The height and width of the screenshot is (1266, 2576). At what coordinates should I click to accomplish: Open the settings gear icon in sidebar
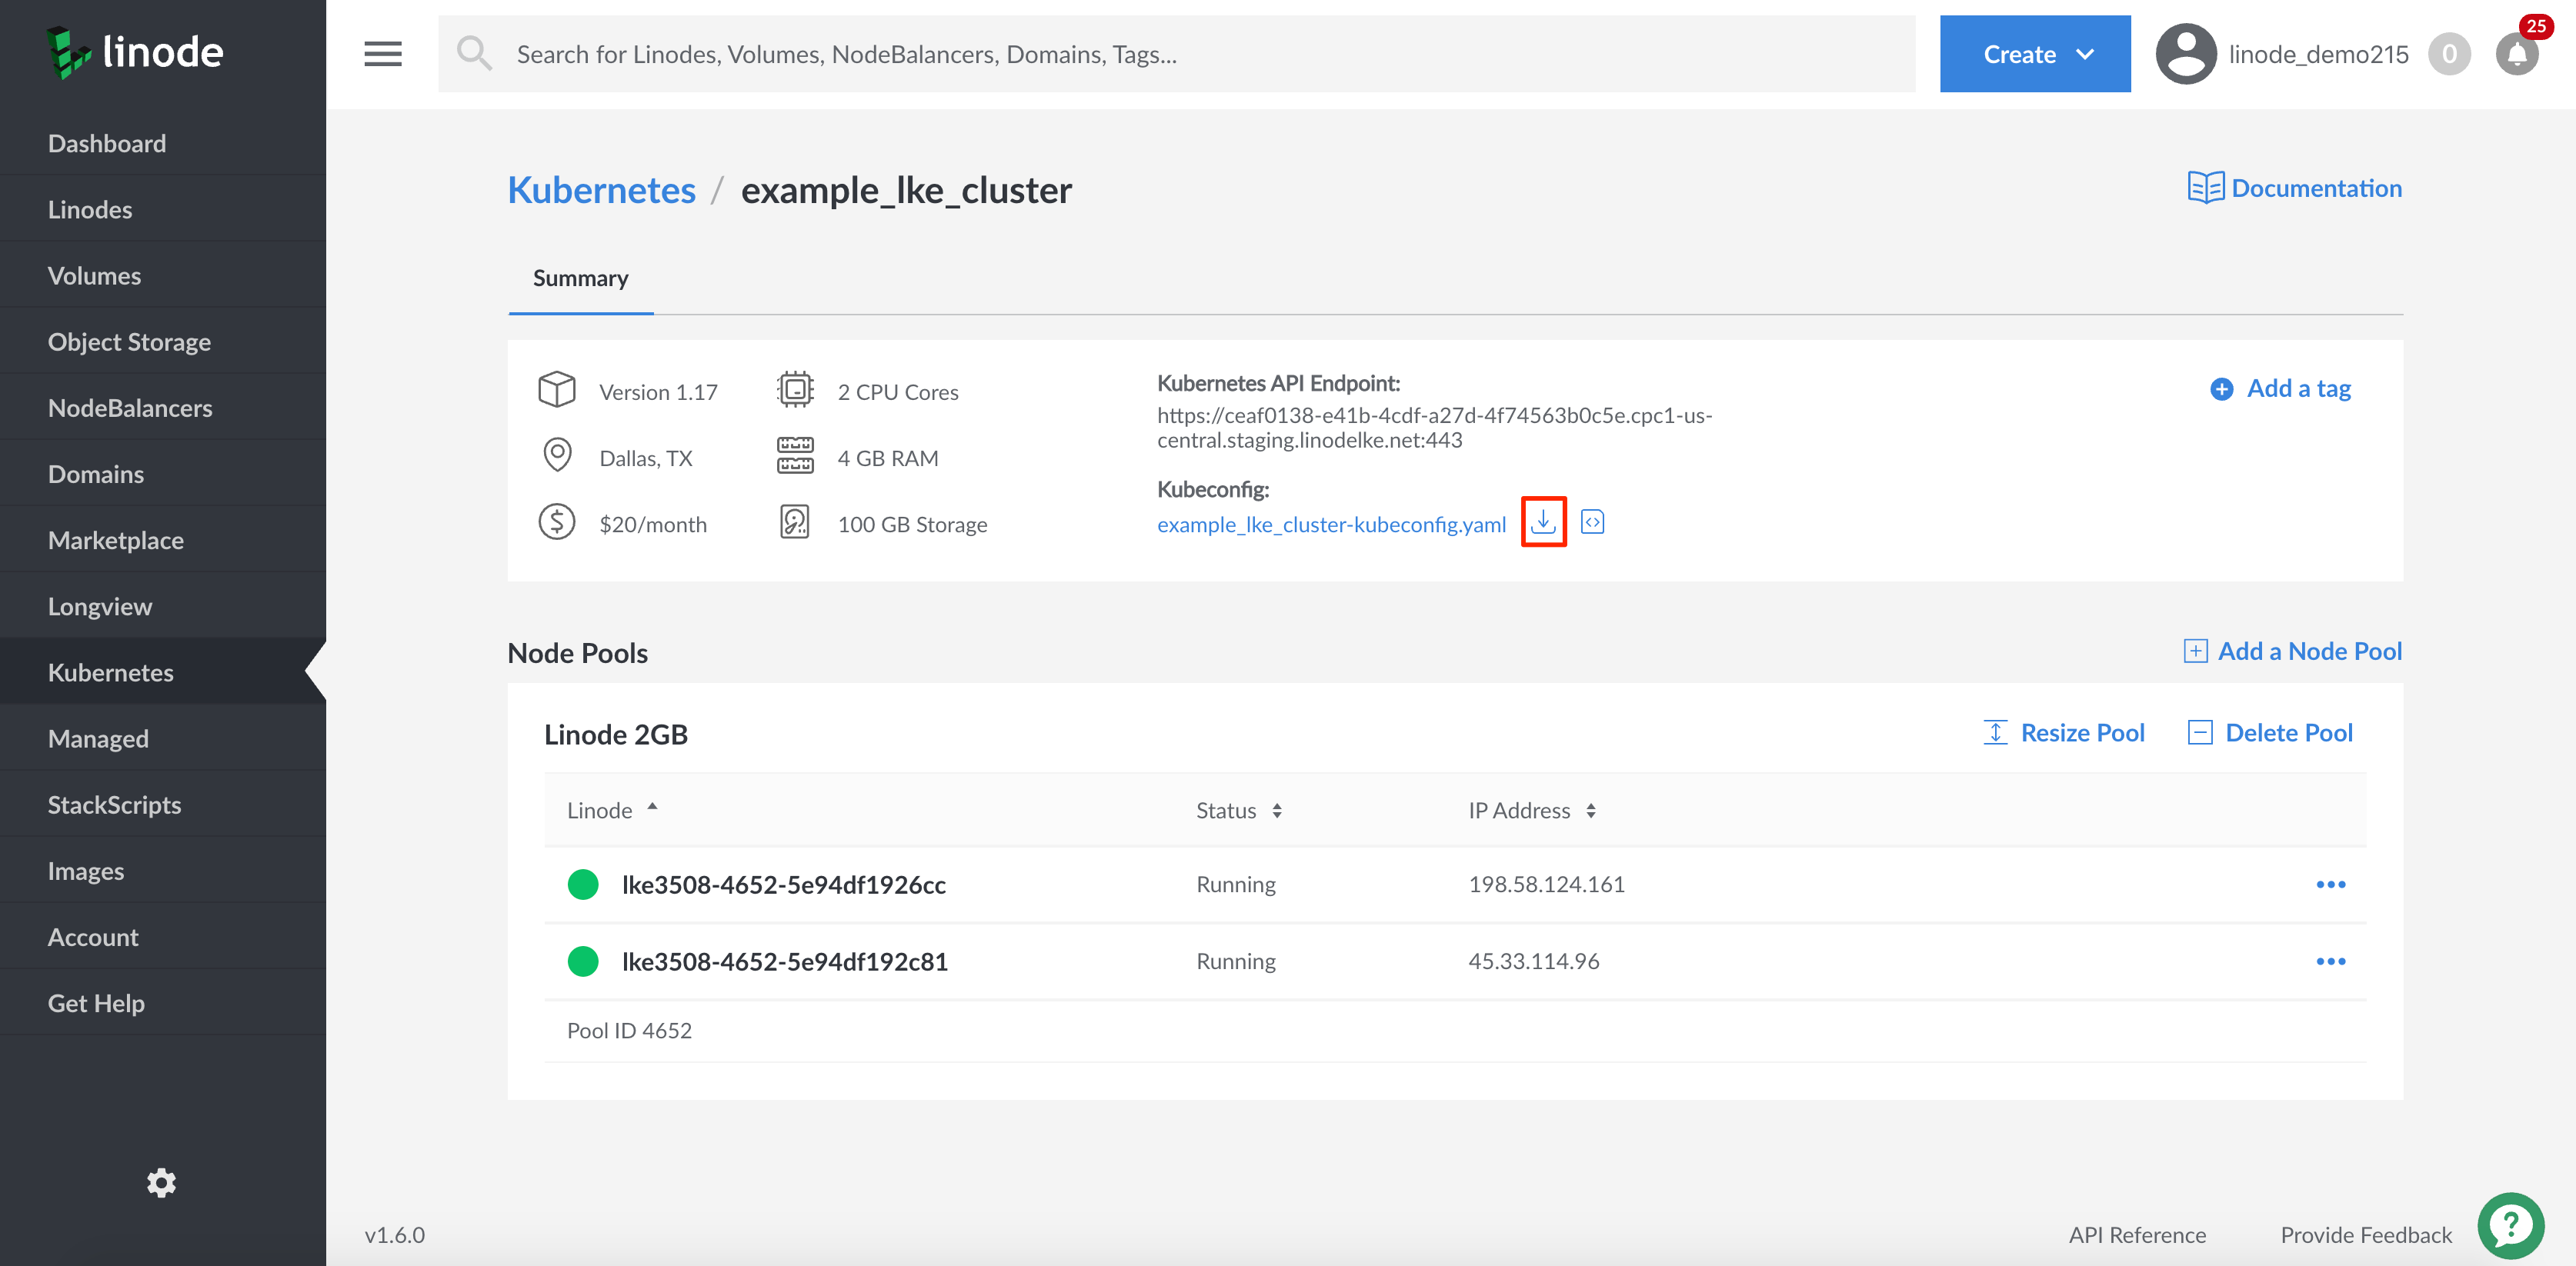161,1183
